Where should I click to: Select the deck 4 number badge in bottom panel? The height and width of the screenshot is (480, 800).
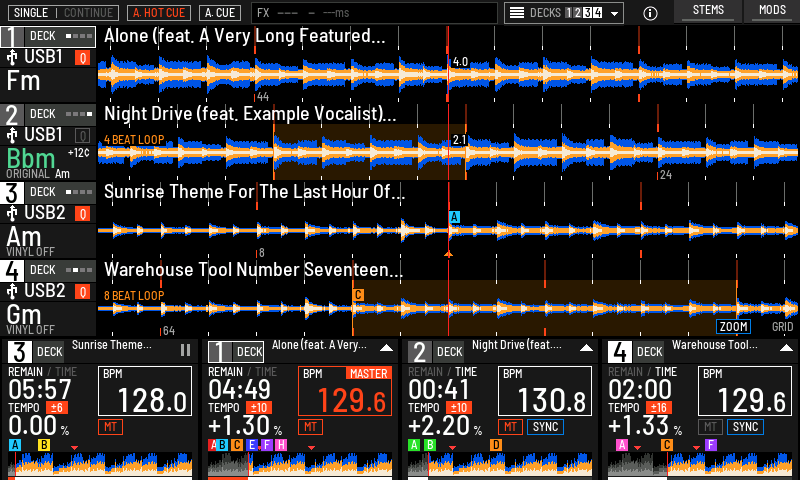click(620, 351)
